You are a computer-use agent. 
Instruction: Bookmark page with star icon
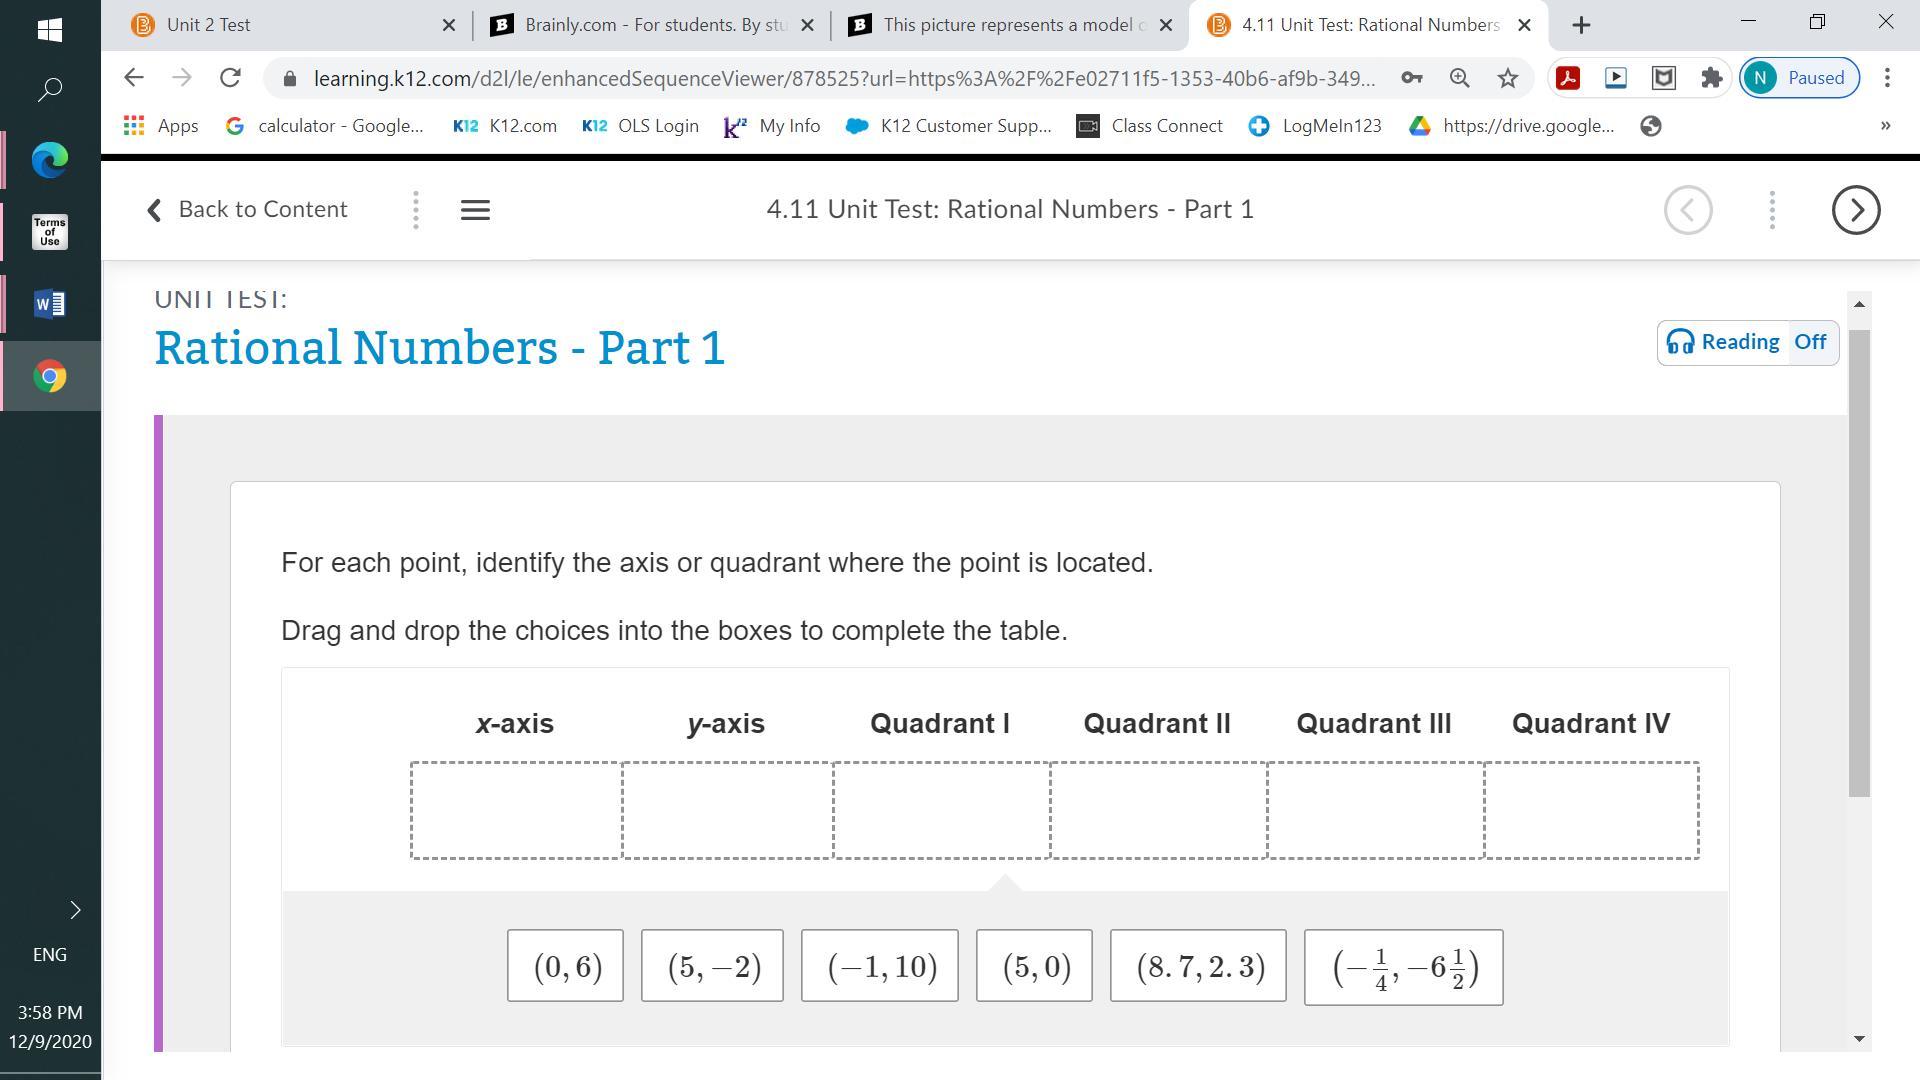coord(1508,78)
